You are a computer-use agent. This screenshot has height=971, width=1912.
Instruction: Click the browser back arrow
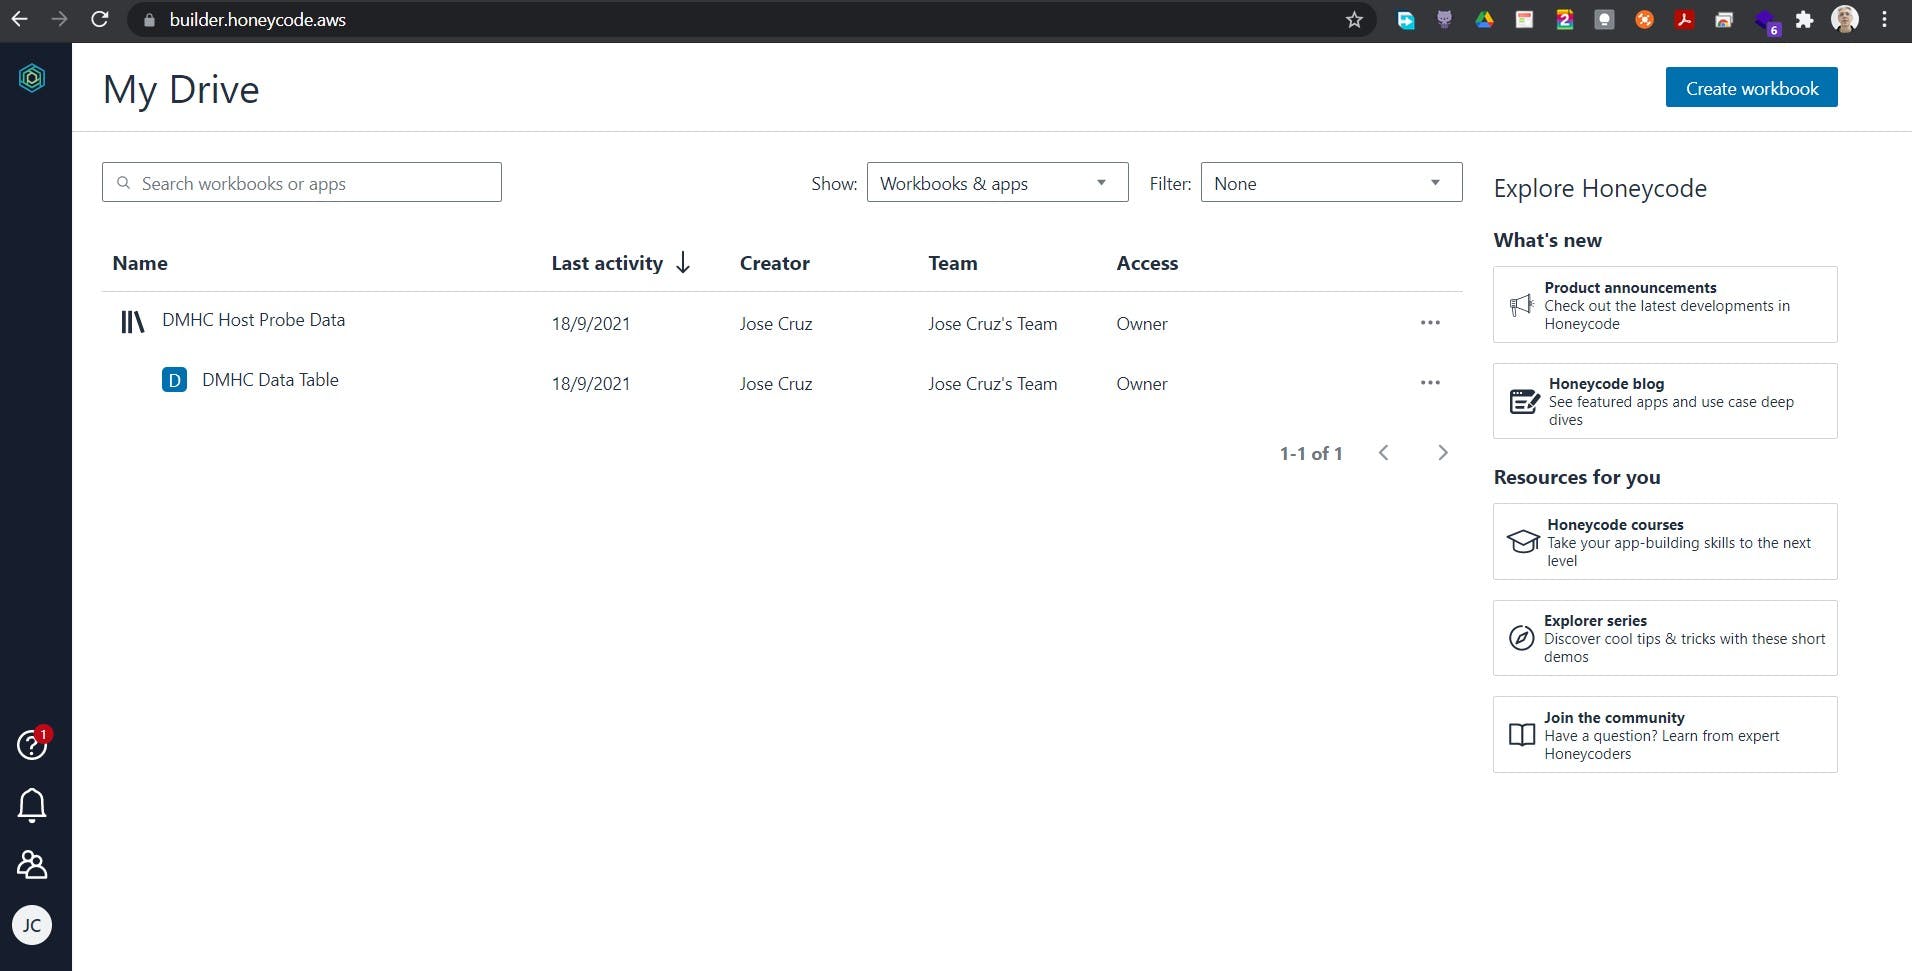(19, 19)
